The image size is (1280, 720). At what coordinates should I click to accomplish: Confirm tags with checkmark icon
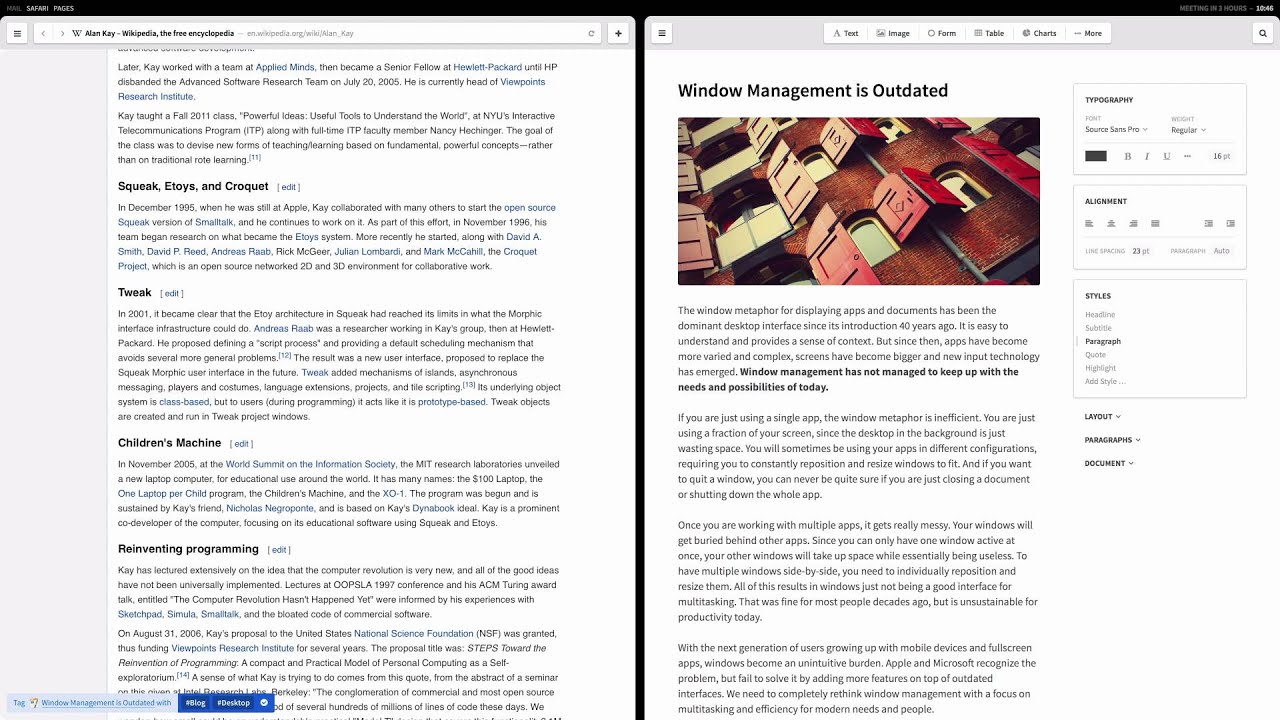point(264,703)
